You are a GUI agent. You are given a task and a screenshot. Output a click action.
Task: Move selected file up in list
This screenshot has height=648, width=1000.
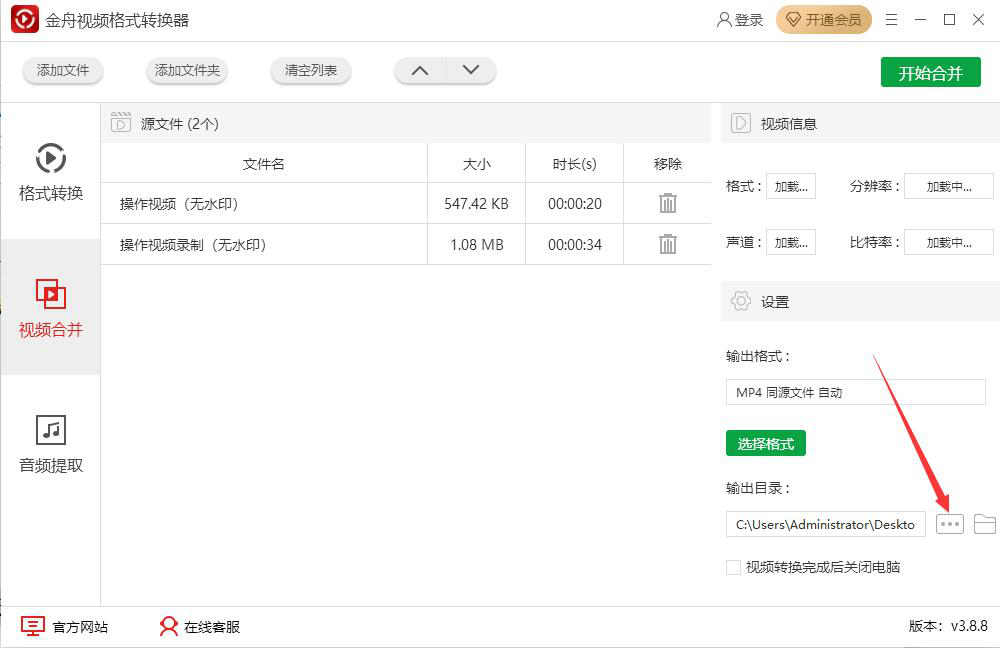(420, 71)
